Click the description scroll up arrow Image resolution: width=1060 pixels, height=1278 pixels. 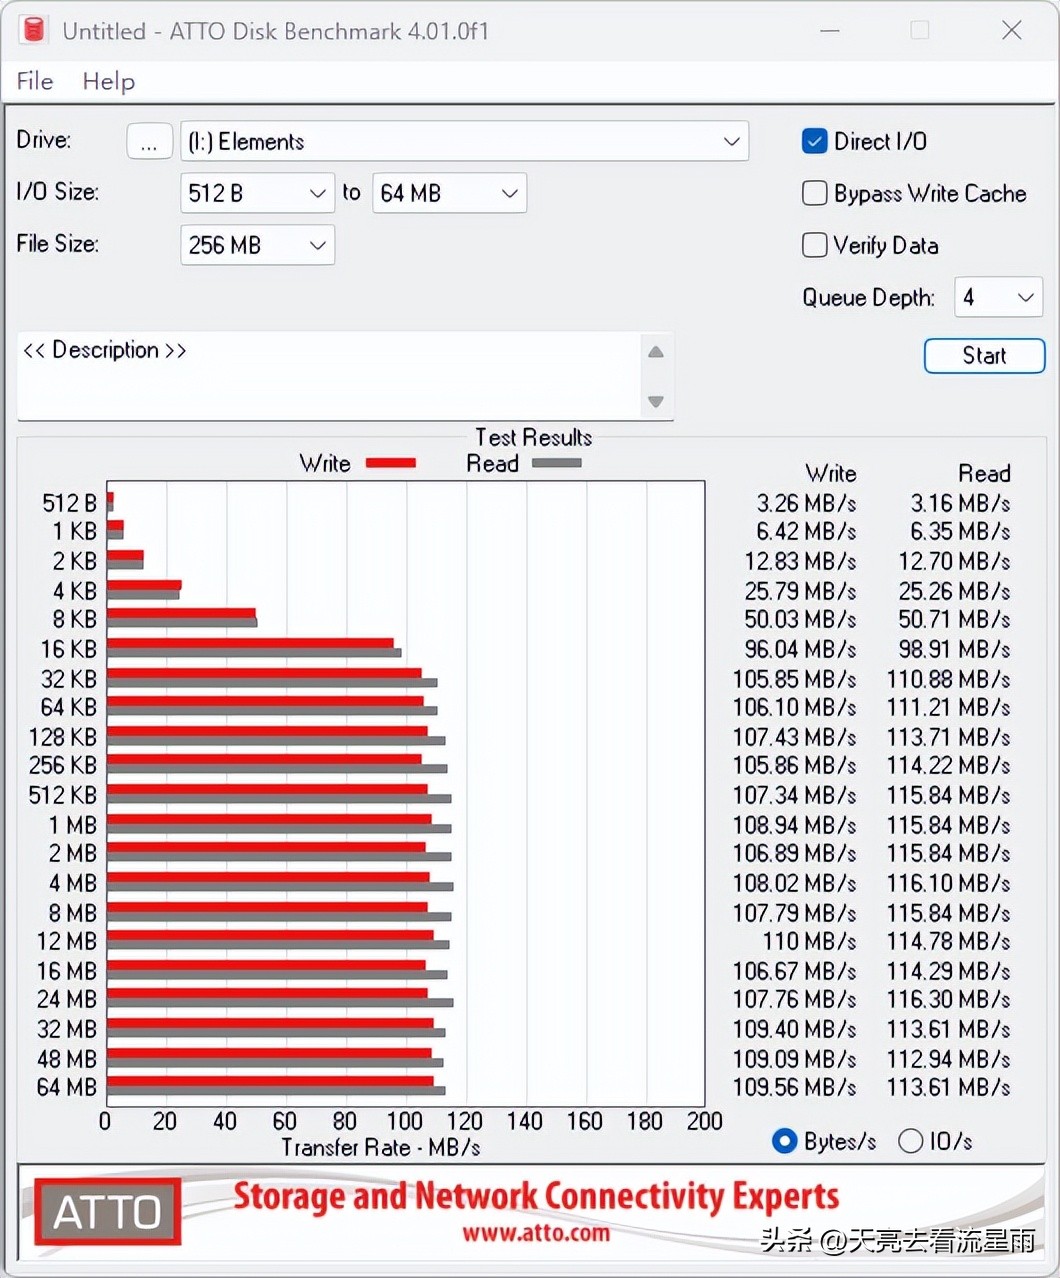[656, 352]
